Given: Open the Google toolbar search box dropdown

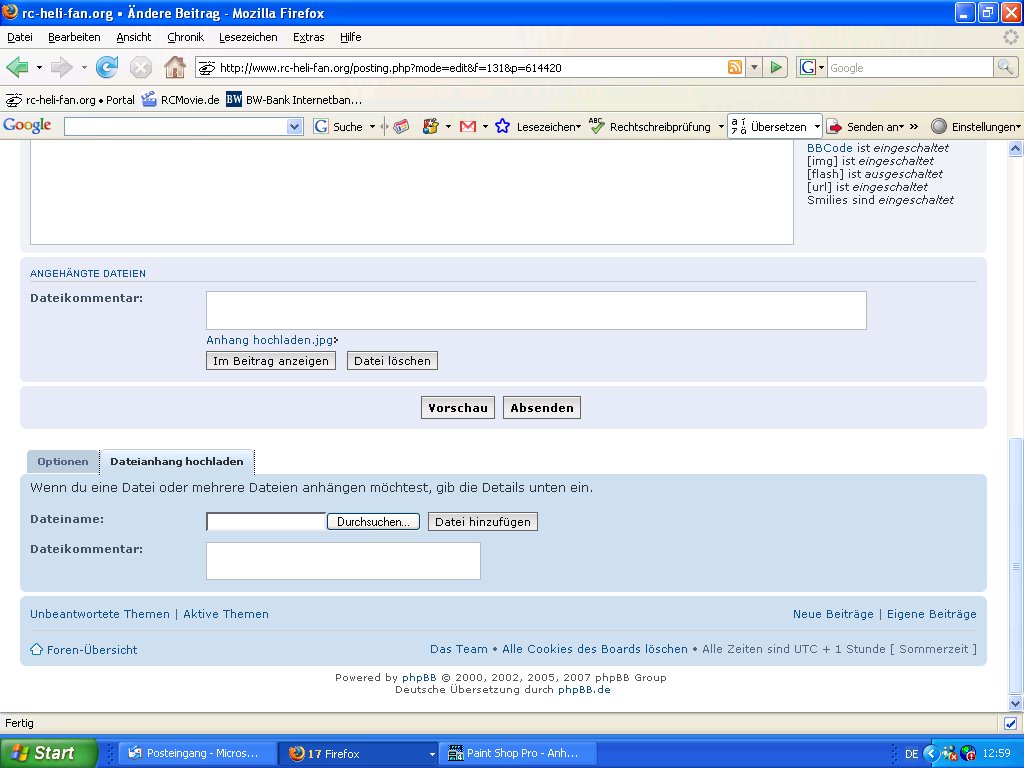Looking at the screenshot, I should 295,127.
